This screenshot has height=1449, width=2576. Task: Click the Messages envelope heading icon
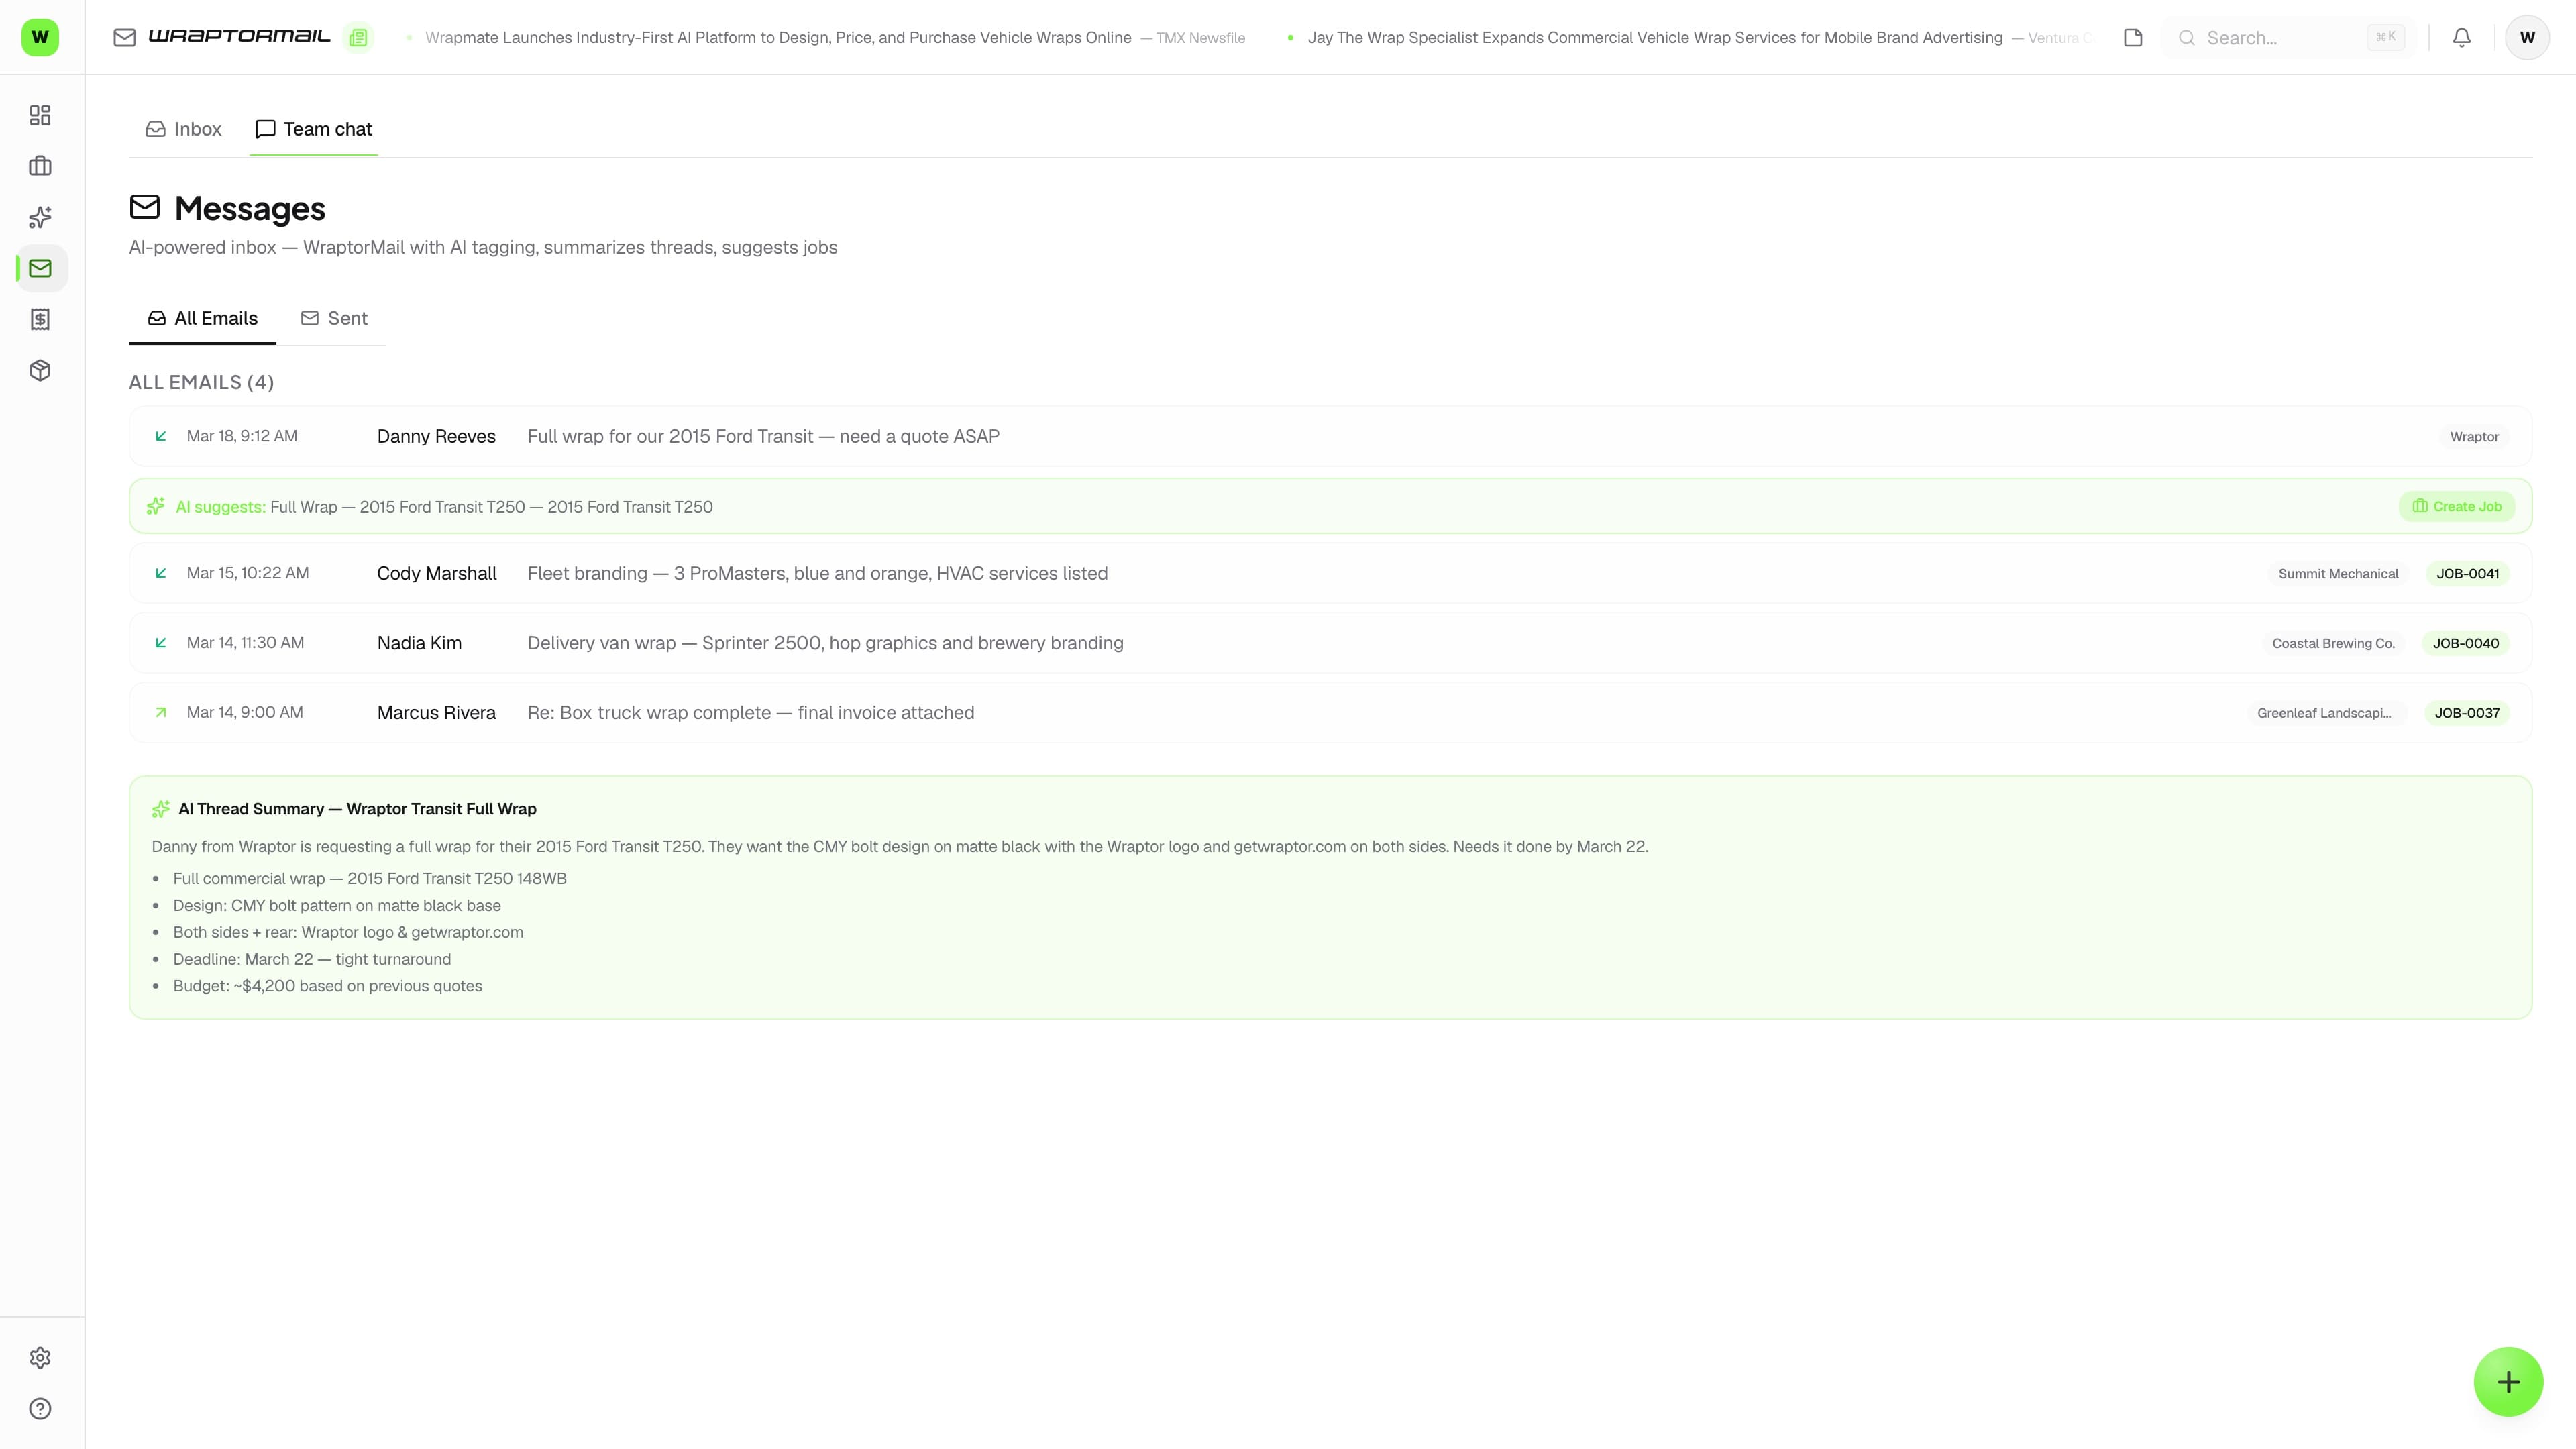pyautogui.click(x=145, y=207)
